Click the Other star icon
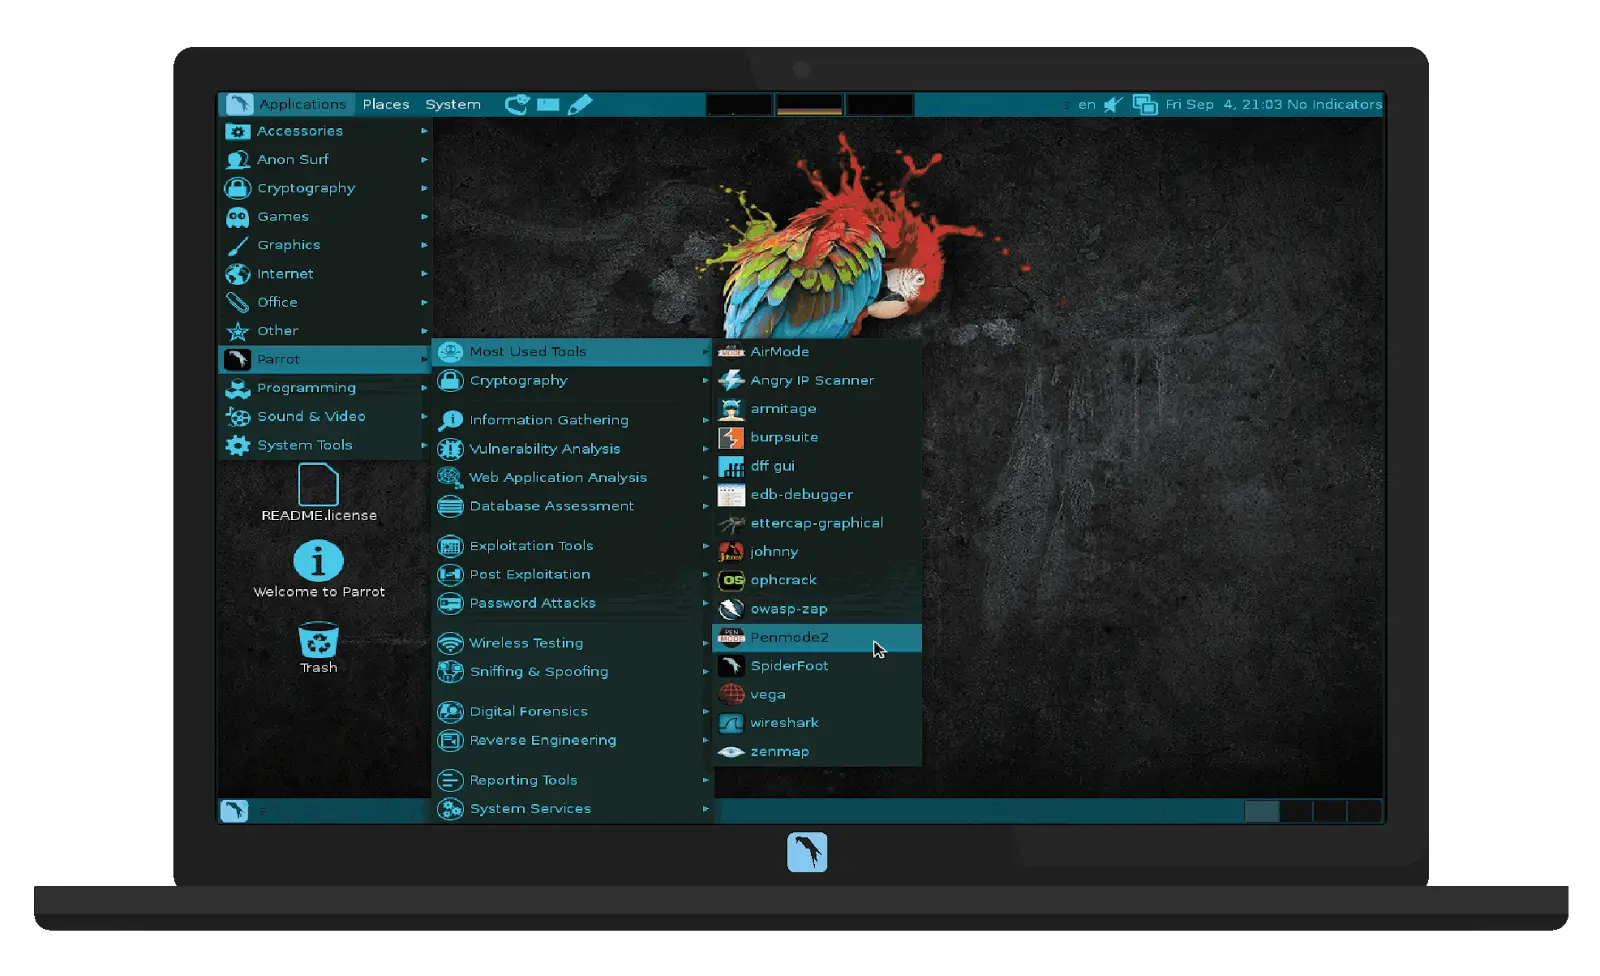Image resolution: width=1600 pixels, height=976 pixels. [x=237, y=331]
